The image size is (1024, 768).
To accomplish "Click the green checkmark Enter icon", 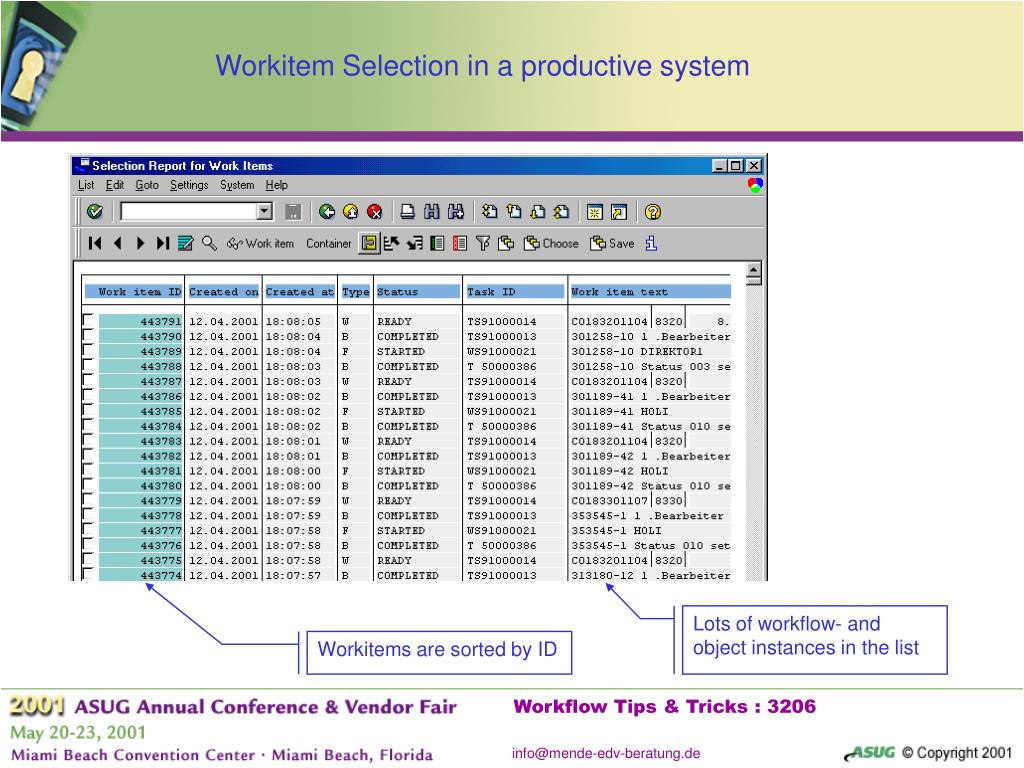I will tap(95, 212).
